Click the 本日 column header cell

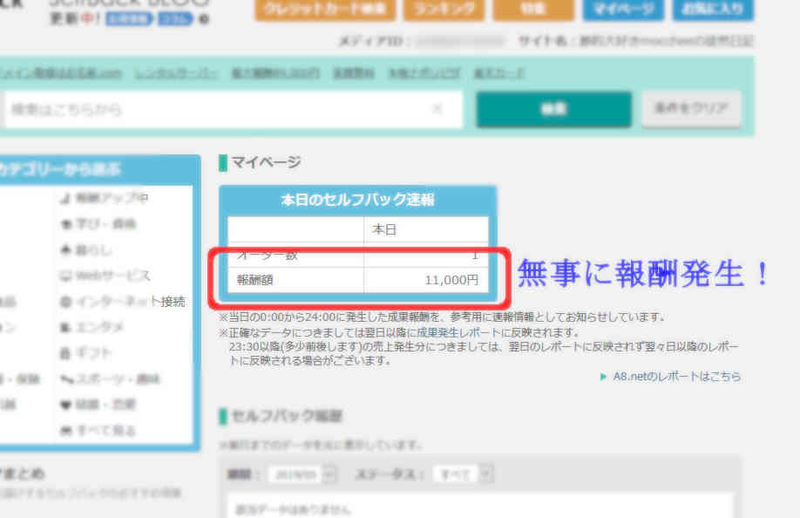pyautogui.click(x=426, y=229)
